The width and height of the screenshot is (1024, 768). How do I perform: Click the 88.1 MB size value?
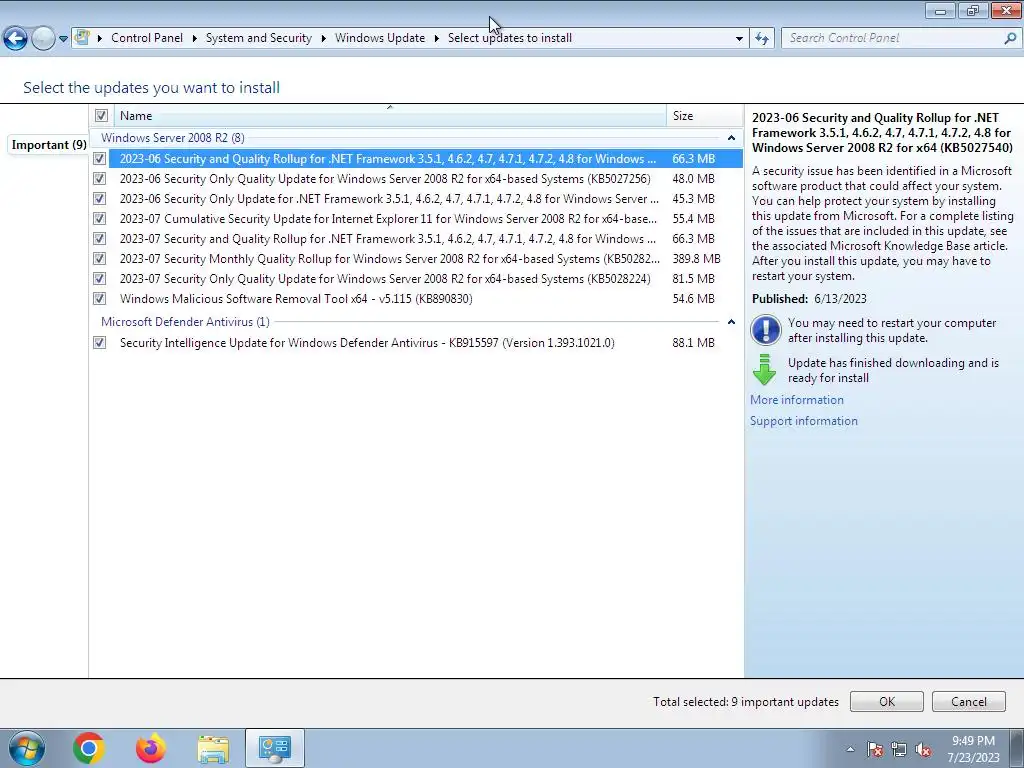(x=693, y=342)
